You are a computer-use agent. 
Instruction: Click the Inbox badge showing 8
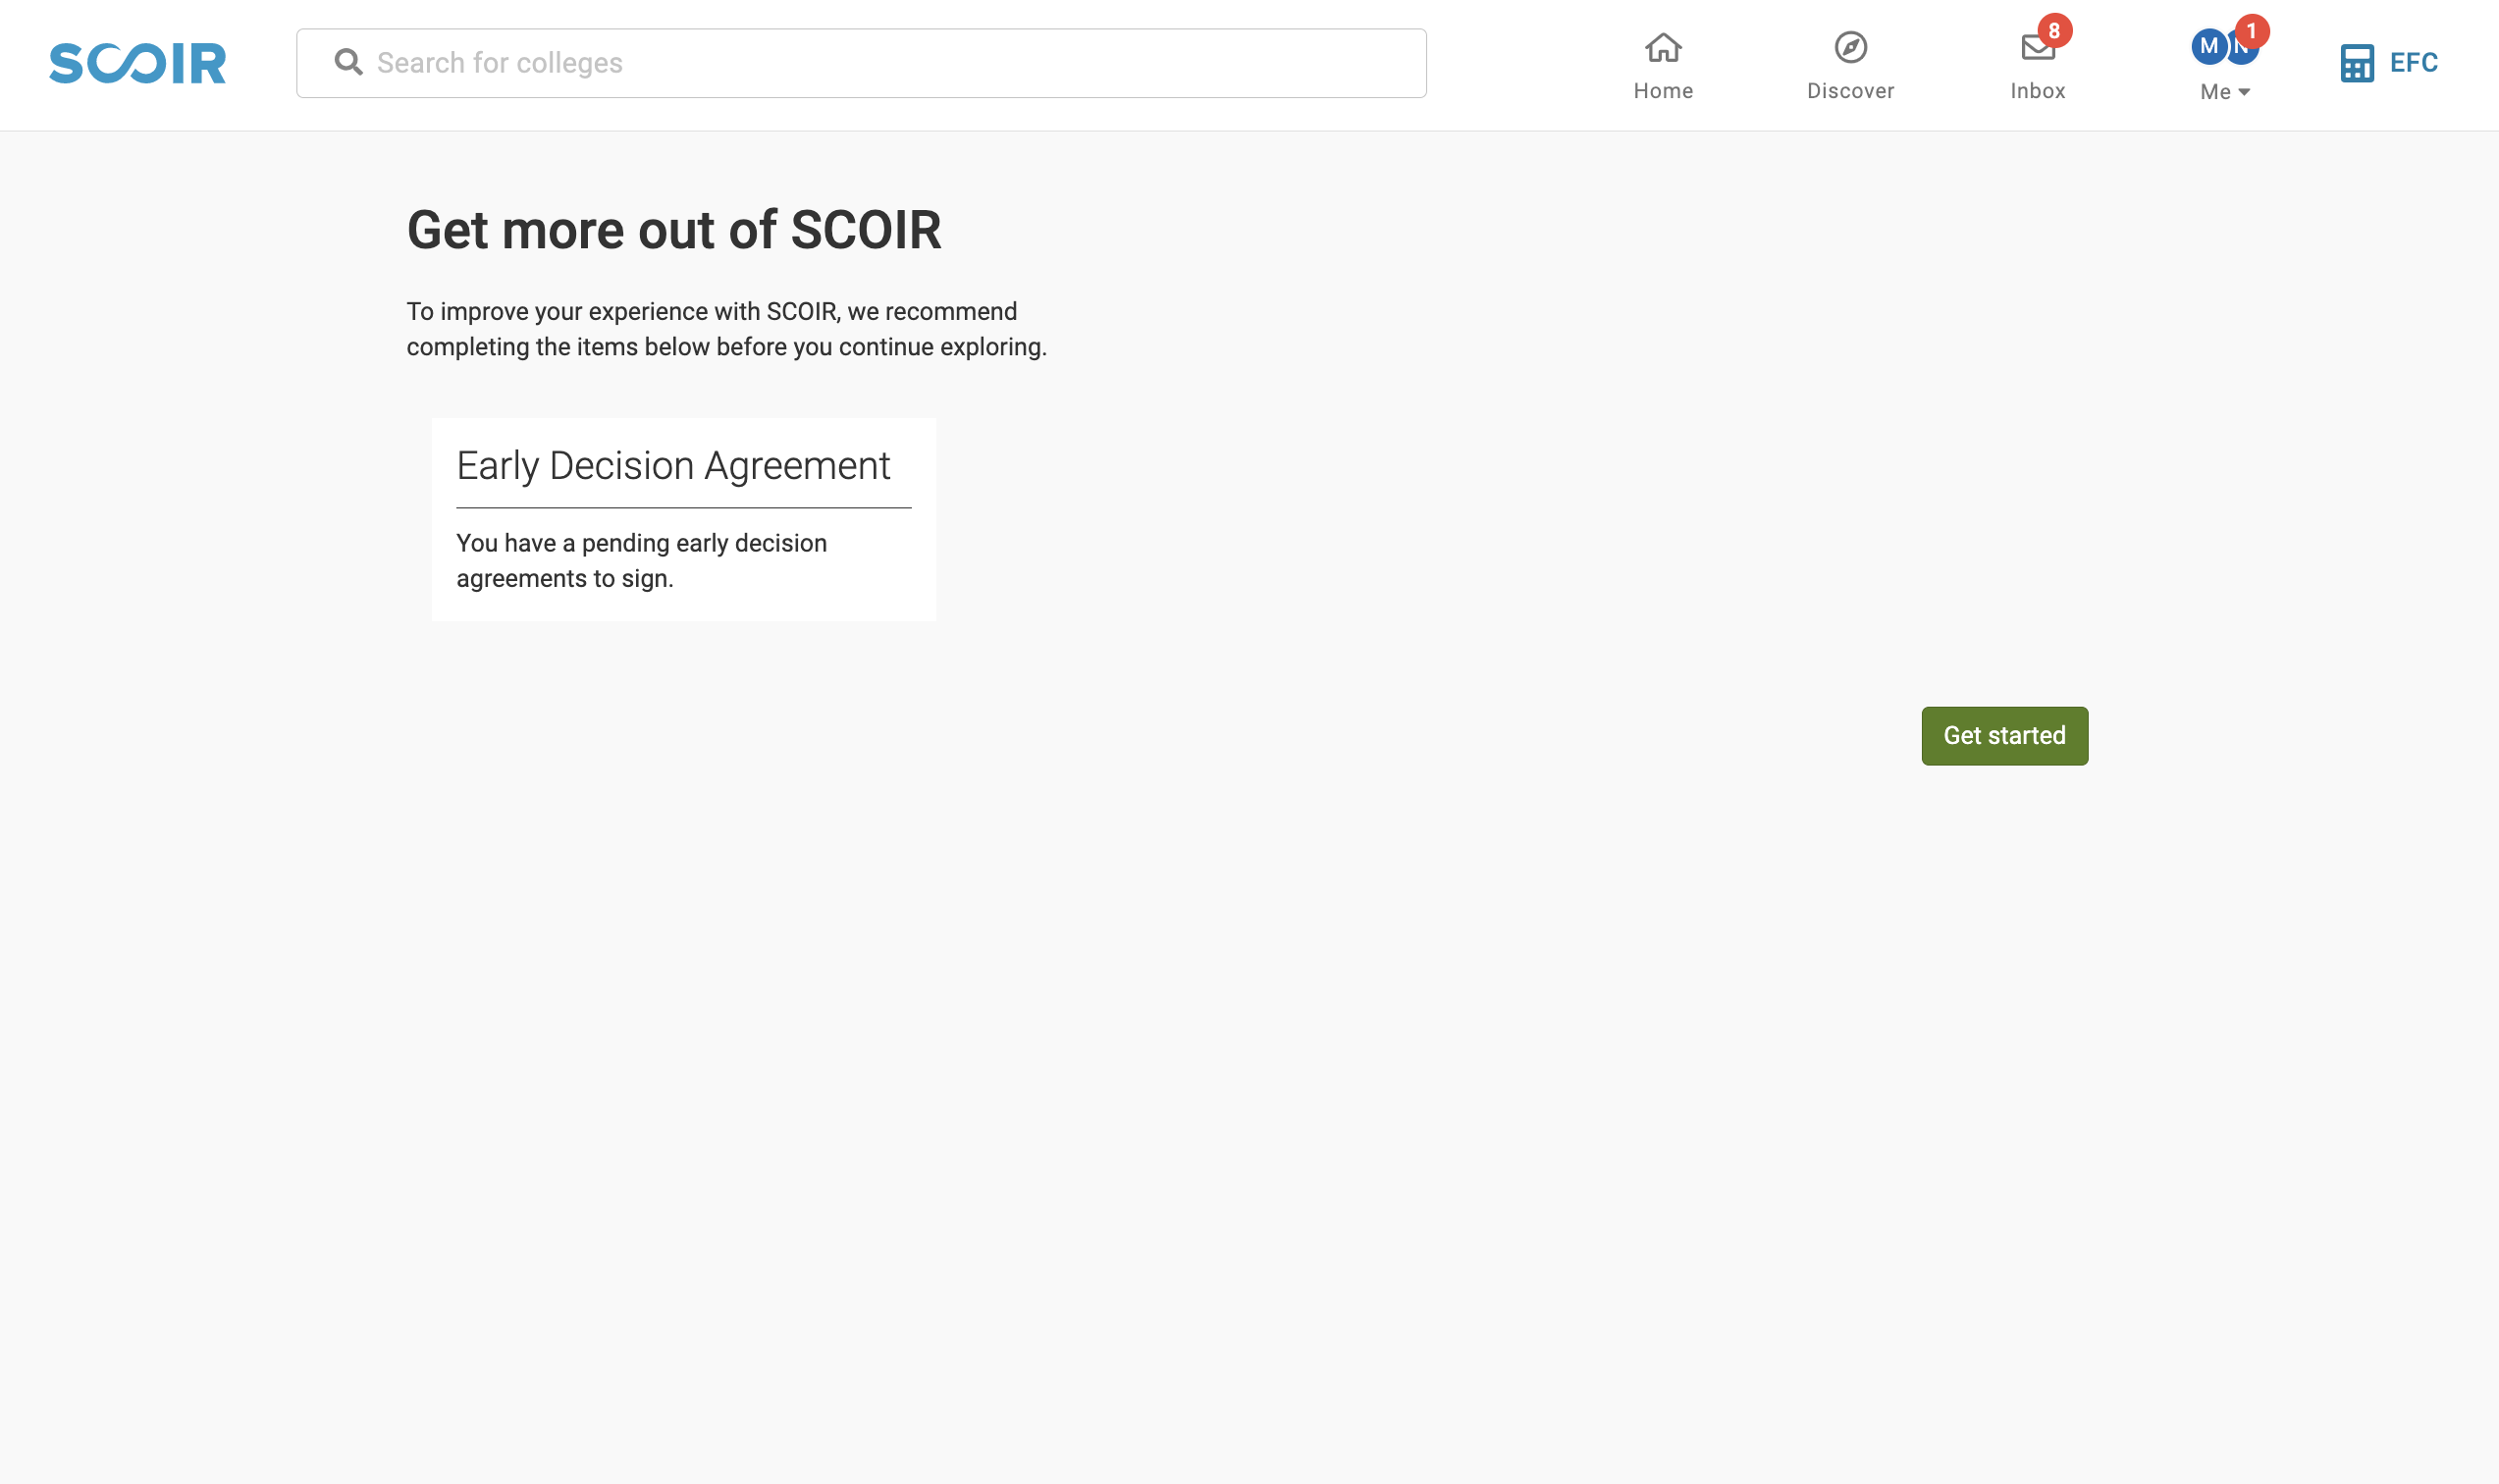coord(2054,31)
